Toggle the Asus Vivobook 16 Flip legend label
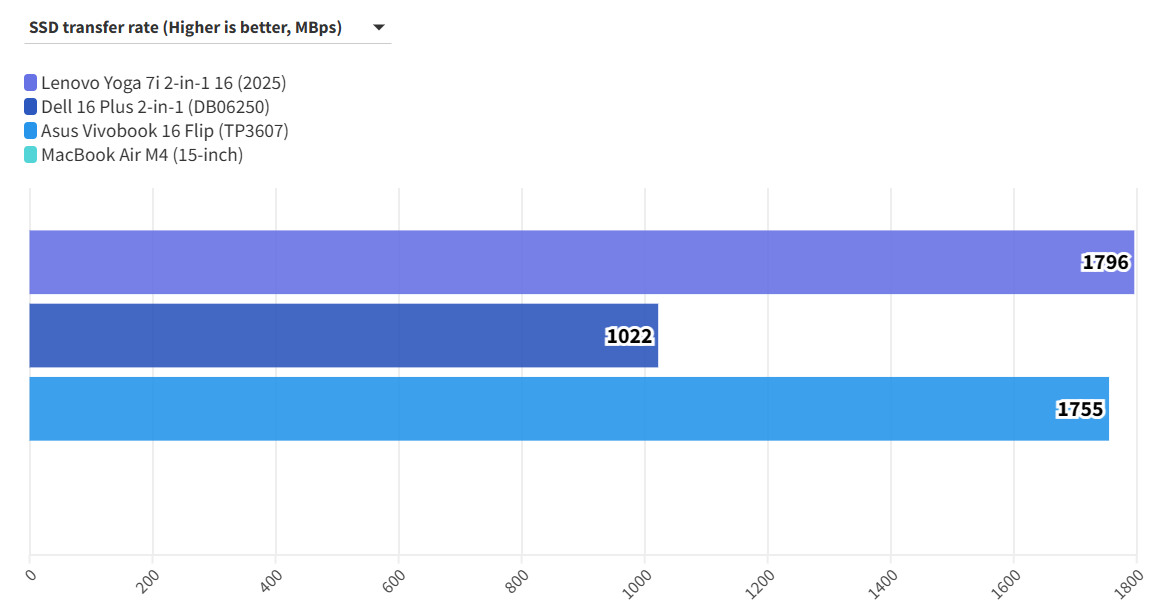1167x613 pixels. click(164, 131)
